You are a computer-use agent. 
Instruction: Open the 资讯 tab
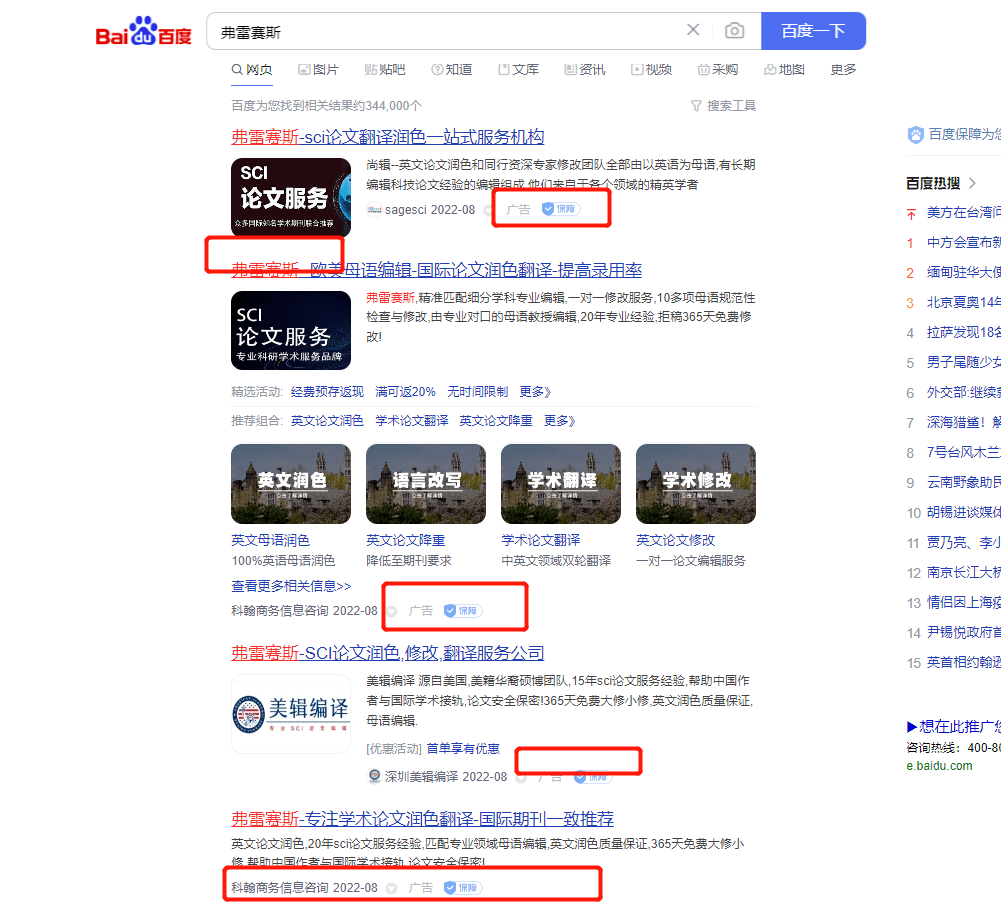(585, 70)
